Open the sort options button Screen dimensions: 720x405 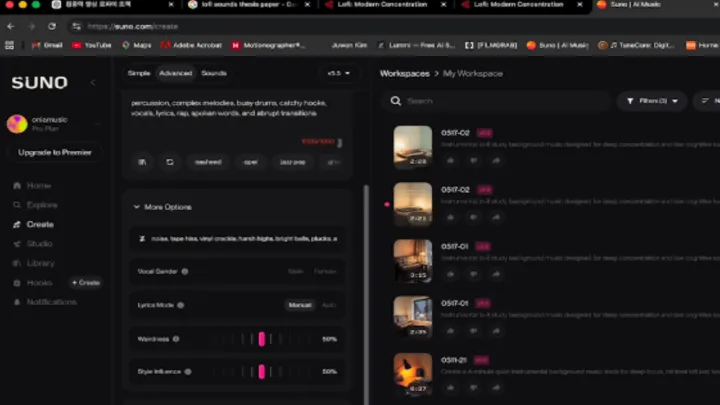tap(707, 101)
